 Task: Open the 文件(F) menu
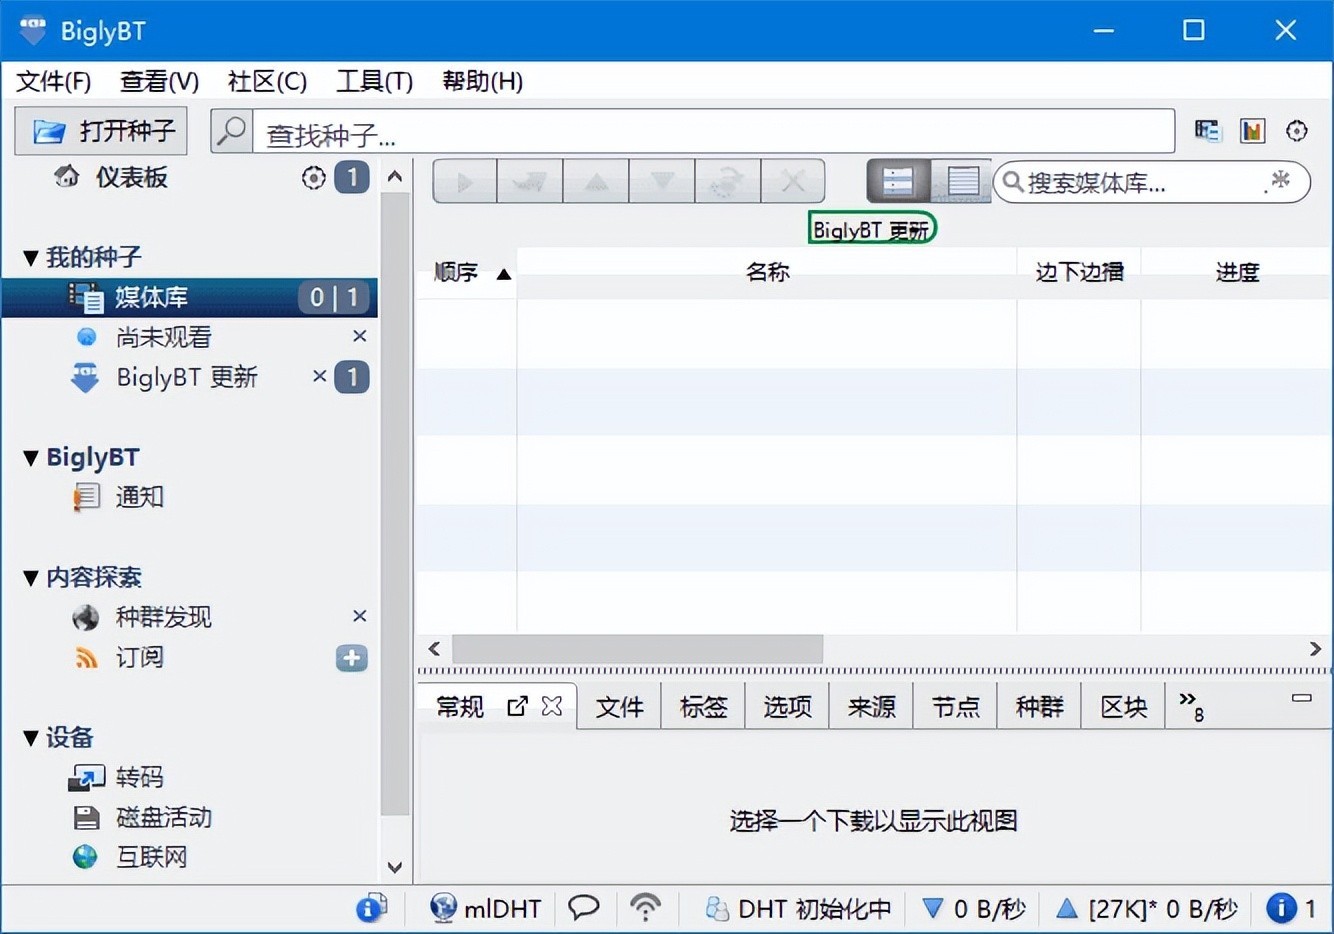(x=54, y=81)
